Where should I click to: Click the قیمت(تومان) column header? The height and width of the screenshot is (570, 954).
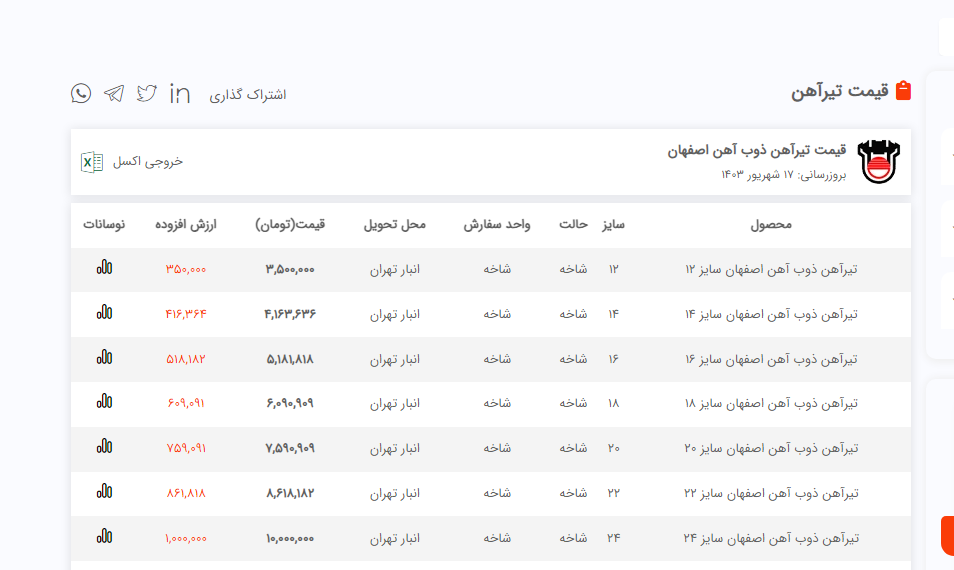pyautogui.click(x=290, y=225)
